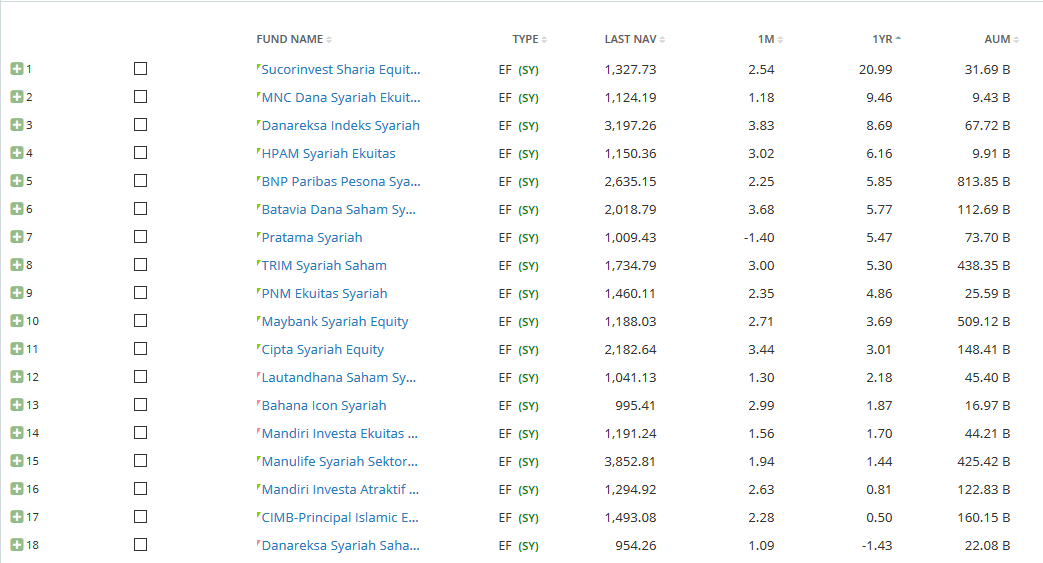This screenshot has width=1043, height=563.
Task: Expand row 1 with green plus icon
Action: pyautogui.click(x=17, y=69)
